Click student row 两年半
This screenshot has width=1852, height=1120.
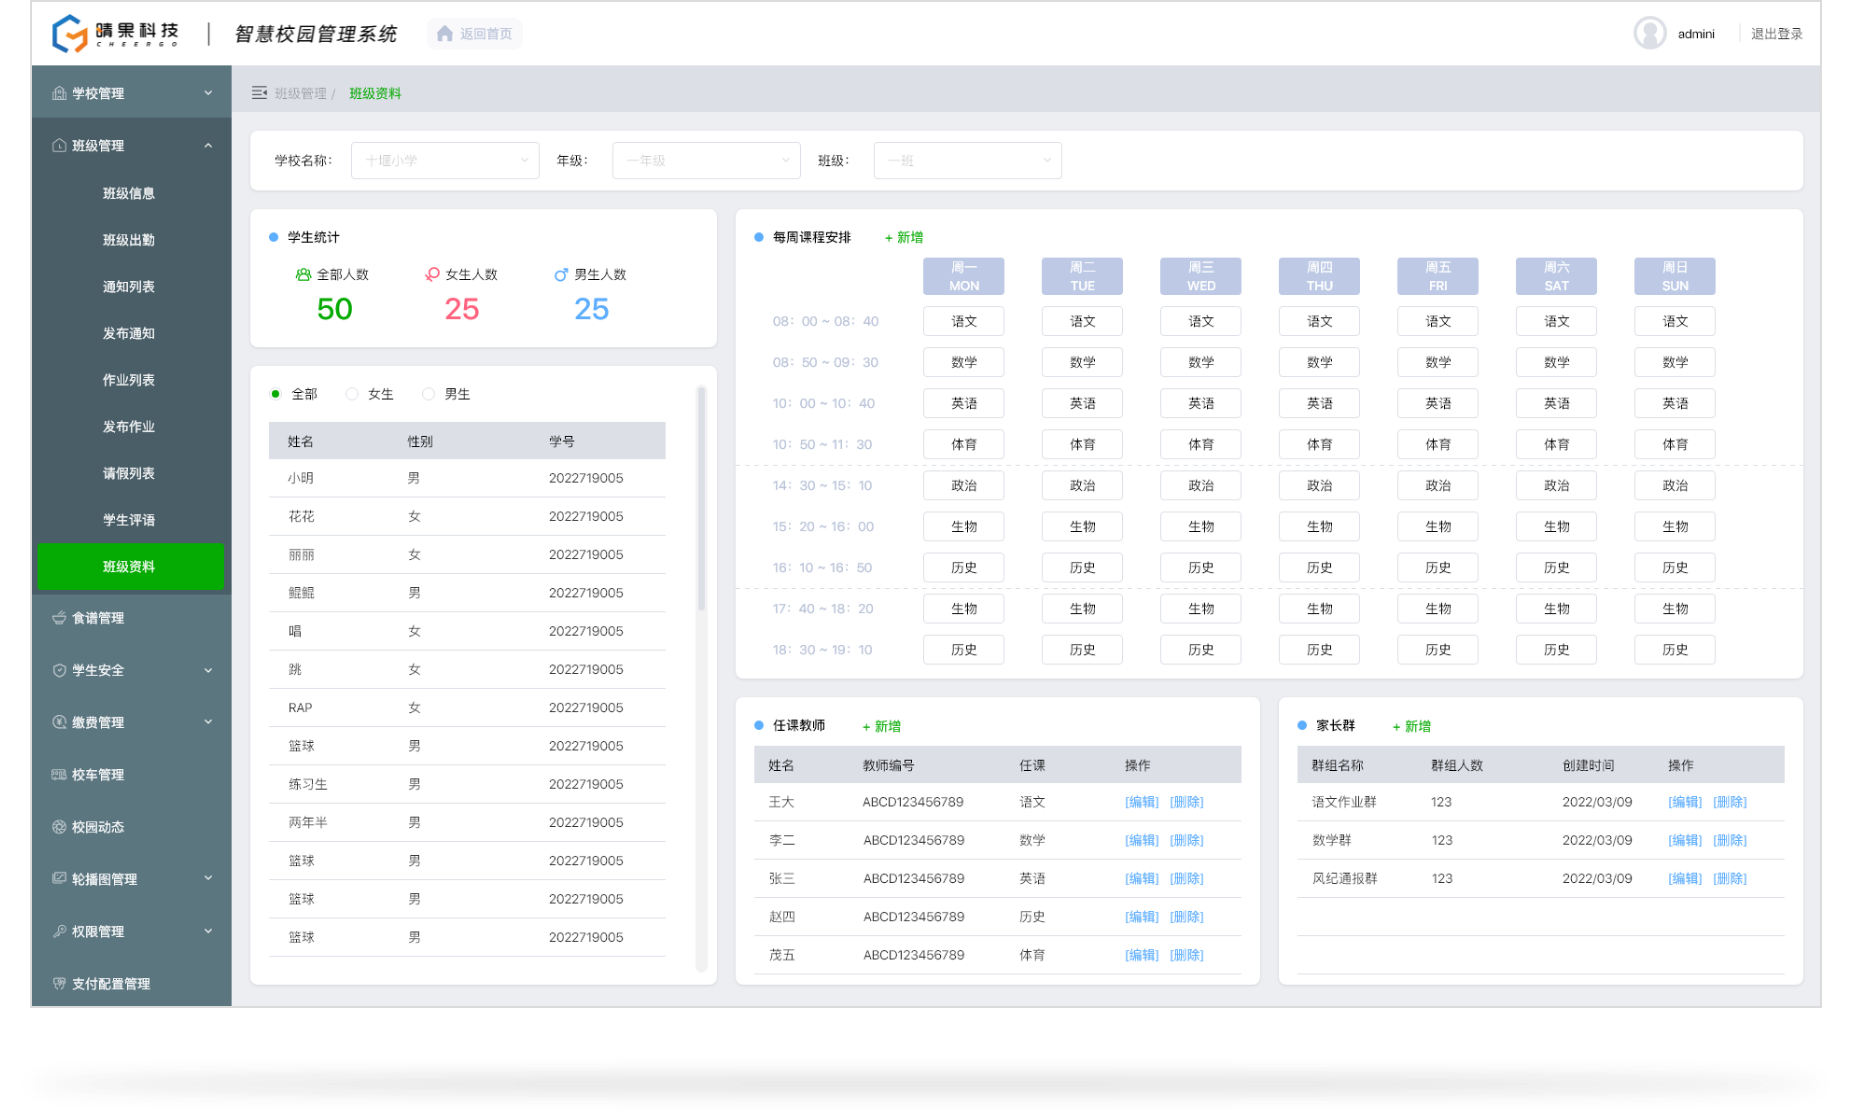(467, 822)
